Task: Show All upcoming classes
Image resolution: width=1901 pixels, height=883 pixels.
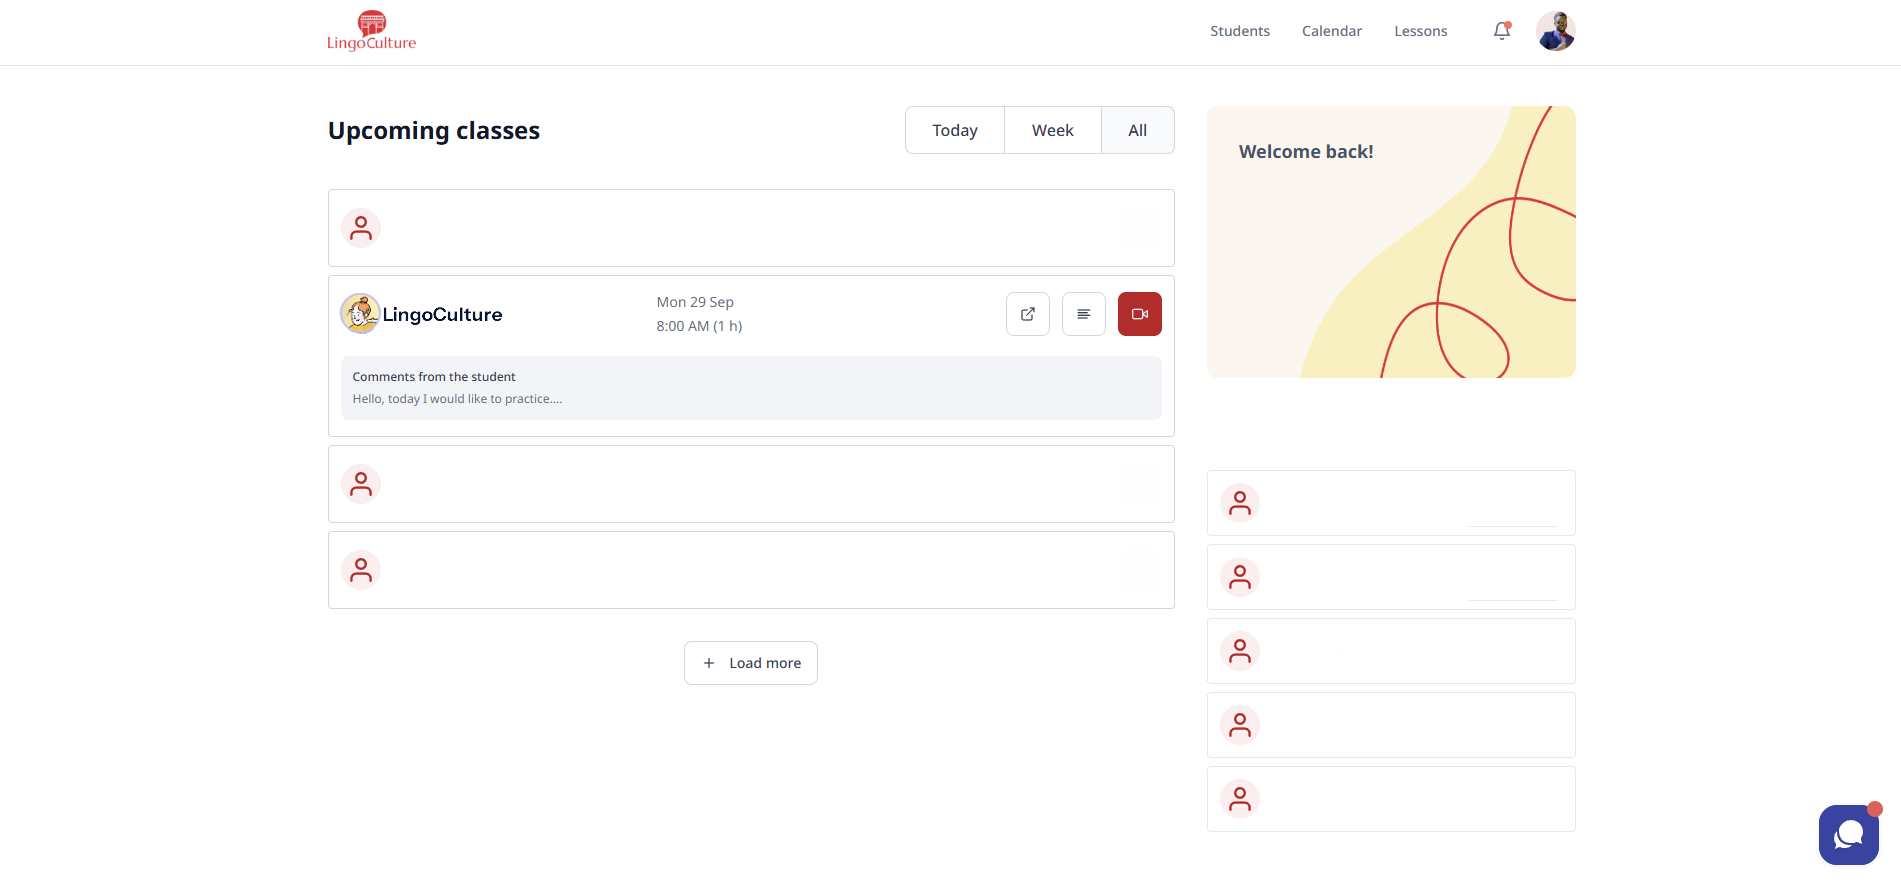Action: click(x=1137, y=130)
